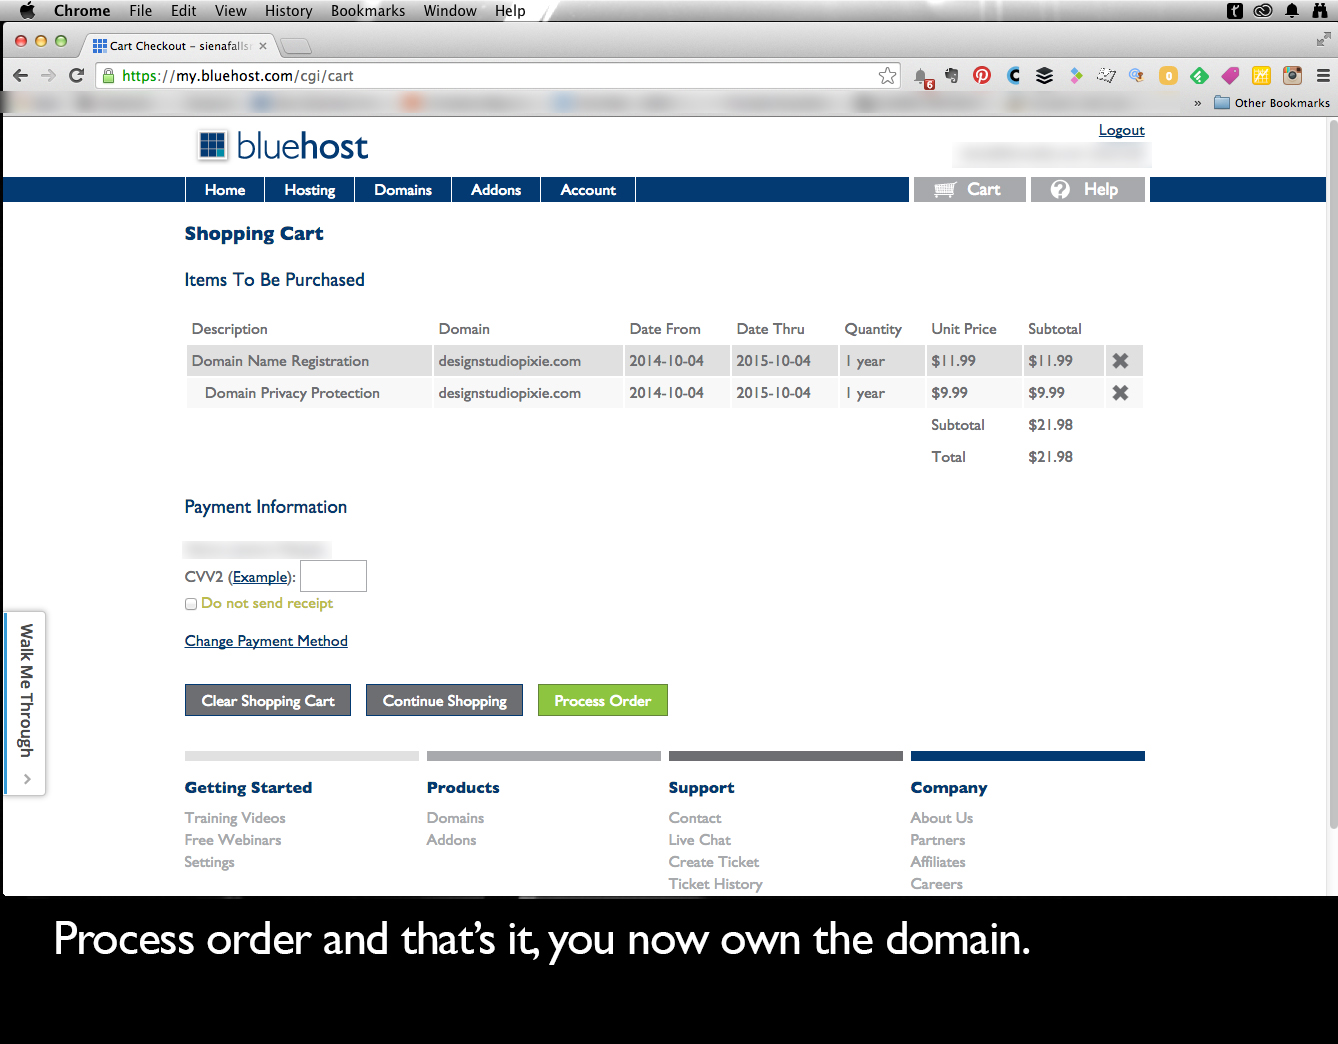This screenshot has height=1044, width=1338.
Task: Click the blue C extension icon
Action: click(1014, 75)
